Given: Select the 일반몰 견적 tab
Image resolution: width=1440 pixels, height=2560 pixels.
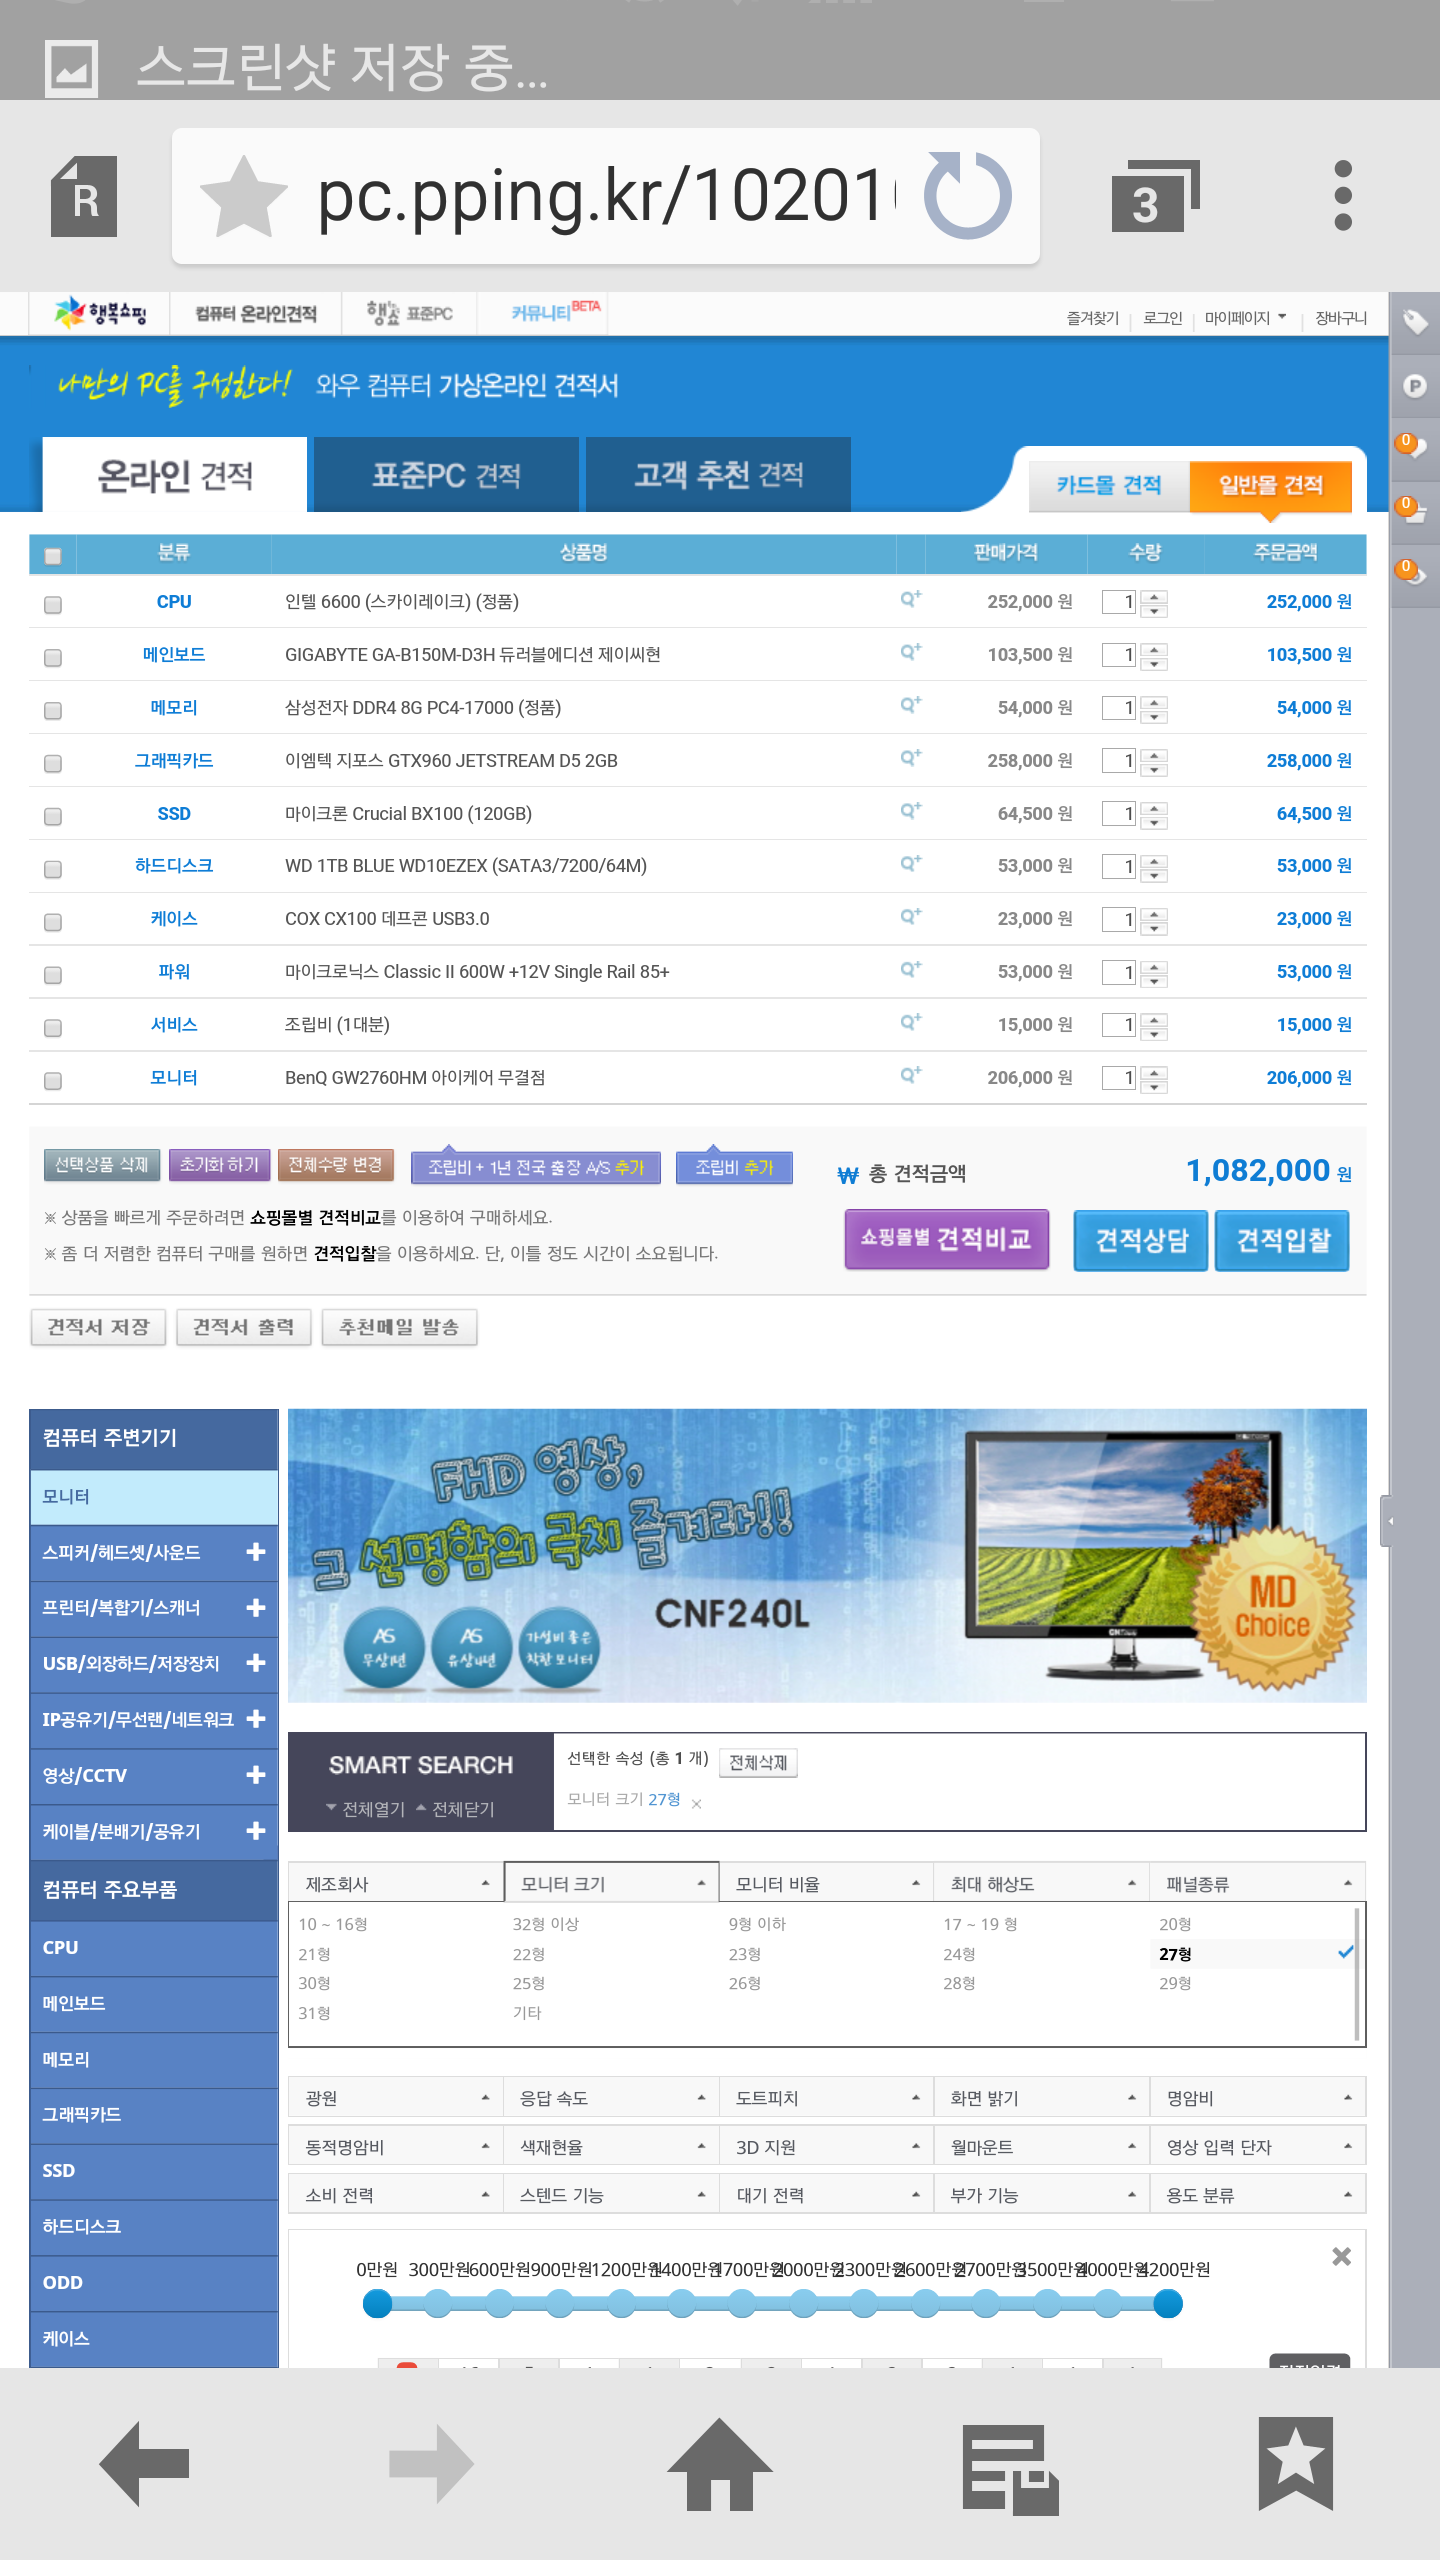Looking at the screenshot, I should point(1270,486).
